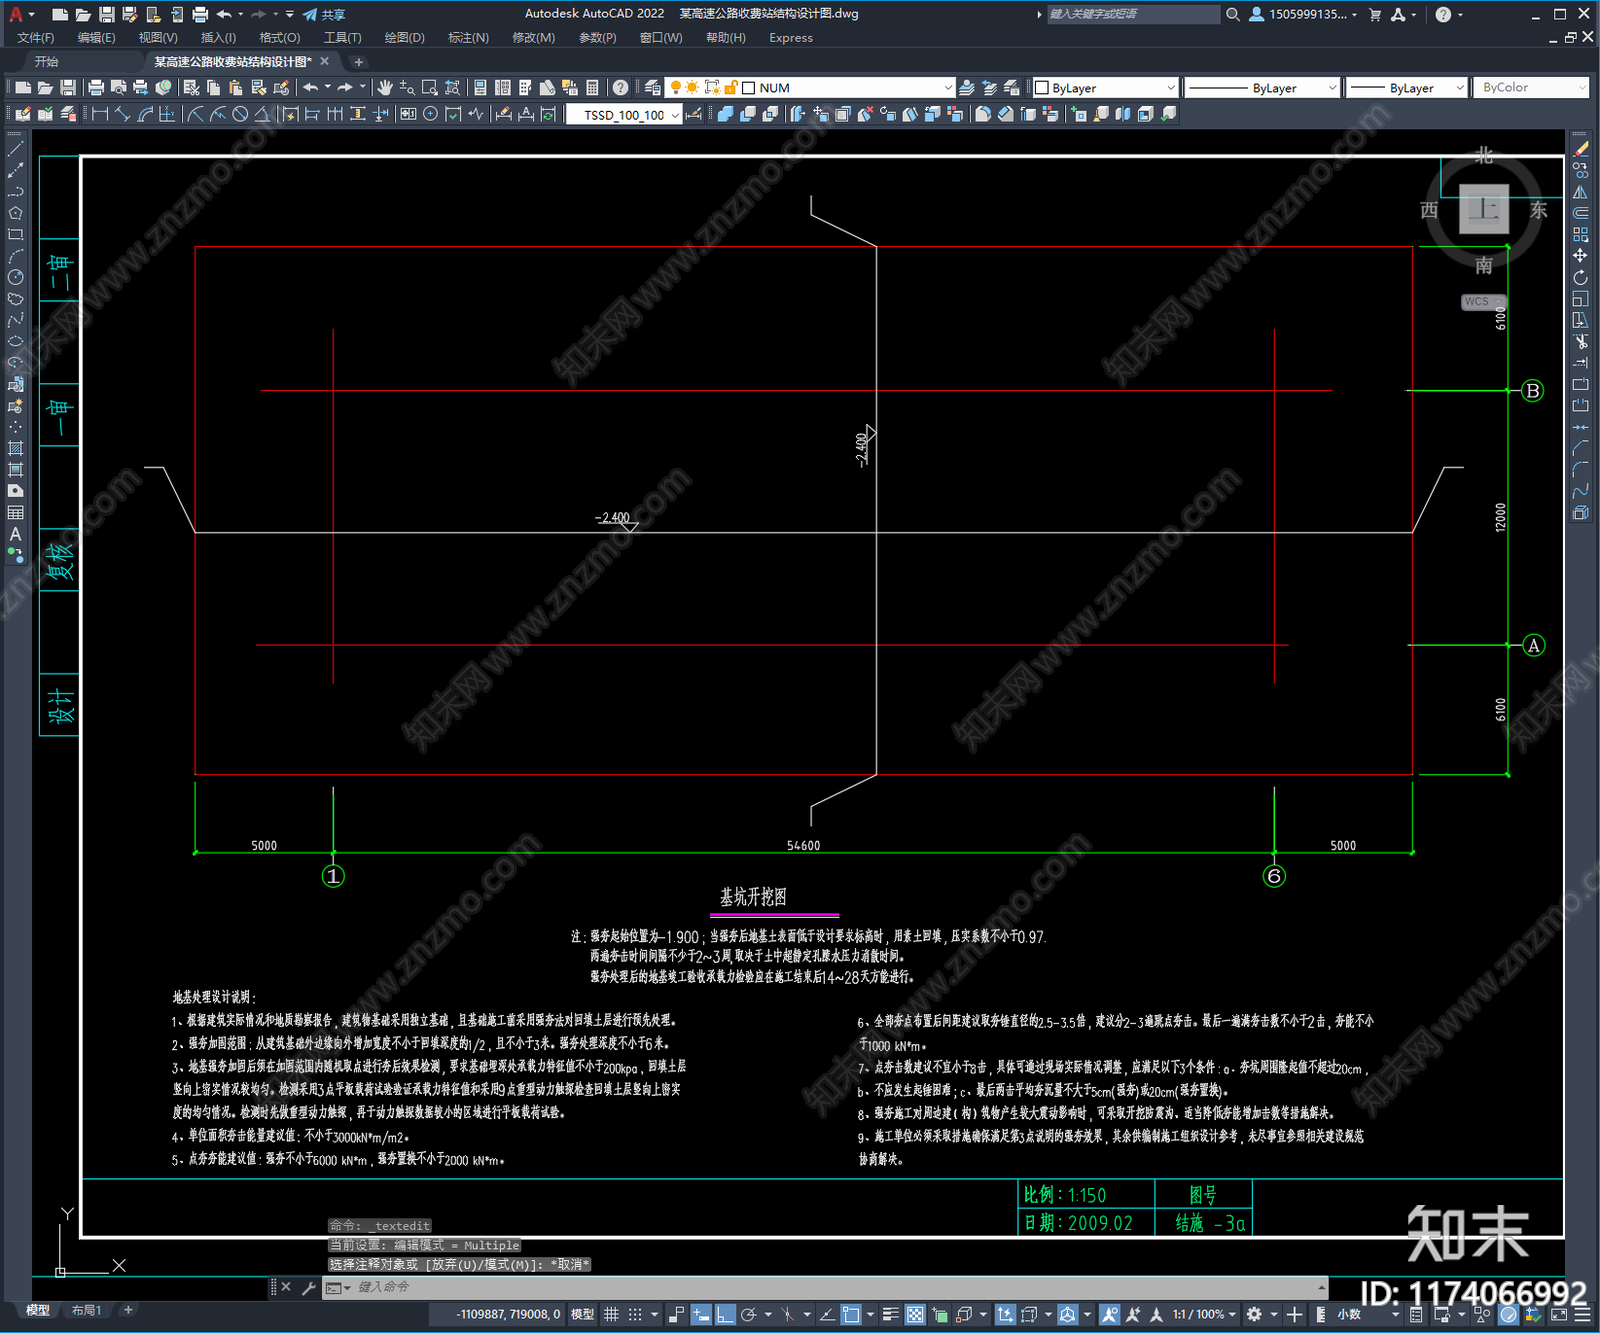
Task: Toggle polar tracking in status bar
Action: click(748, 1314)
